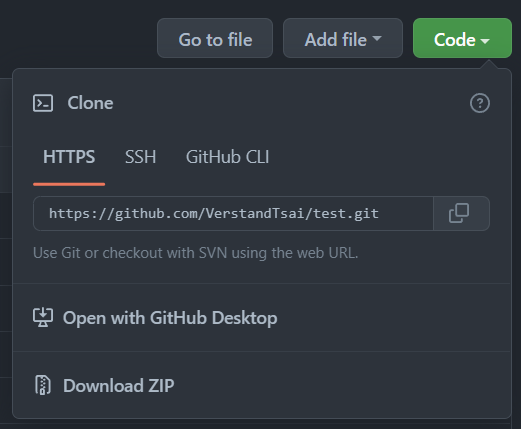Viewport: 521px width, 429px height.
Task: Select the HTTPS clone tab
Action: point(69,157)
